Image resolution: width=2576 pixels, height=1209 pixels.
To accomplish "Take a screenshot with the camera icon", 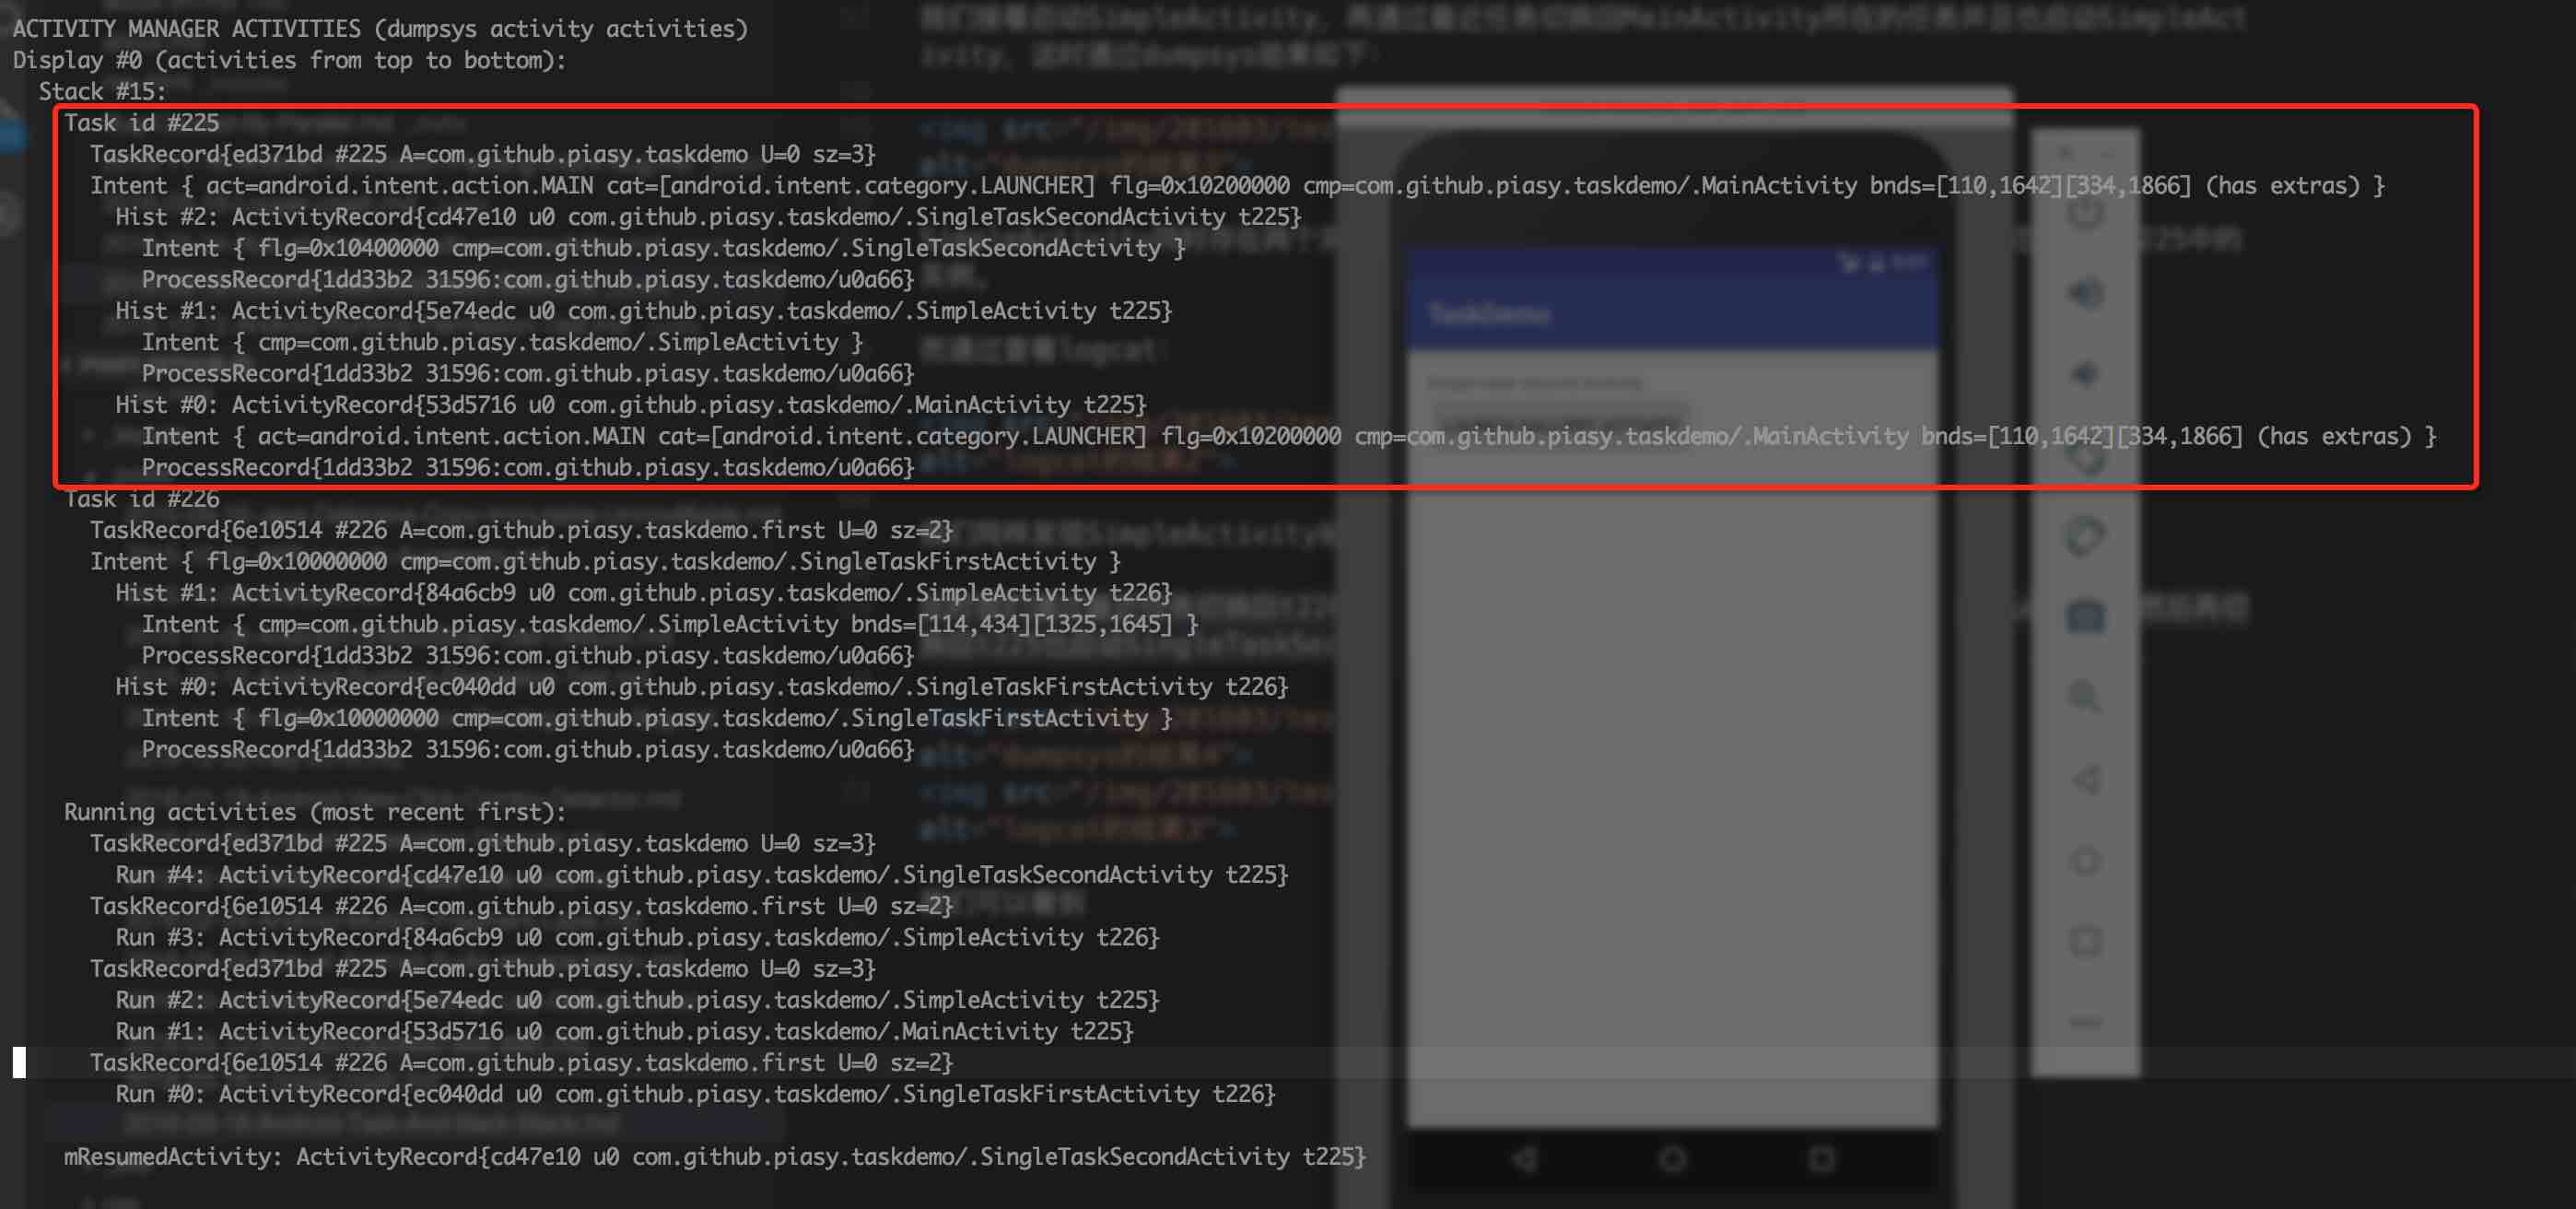I will tap(2084, 617).
